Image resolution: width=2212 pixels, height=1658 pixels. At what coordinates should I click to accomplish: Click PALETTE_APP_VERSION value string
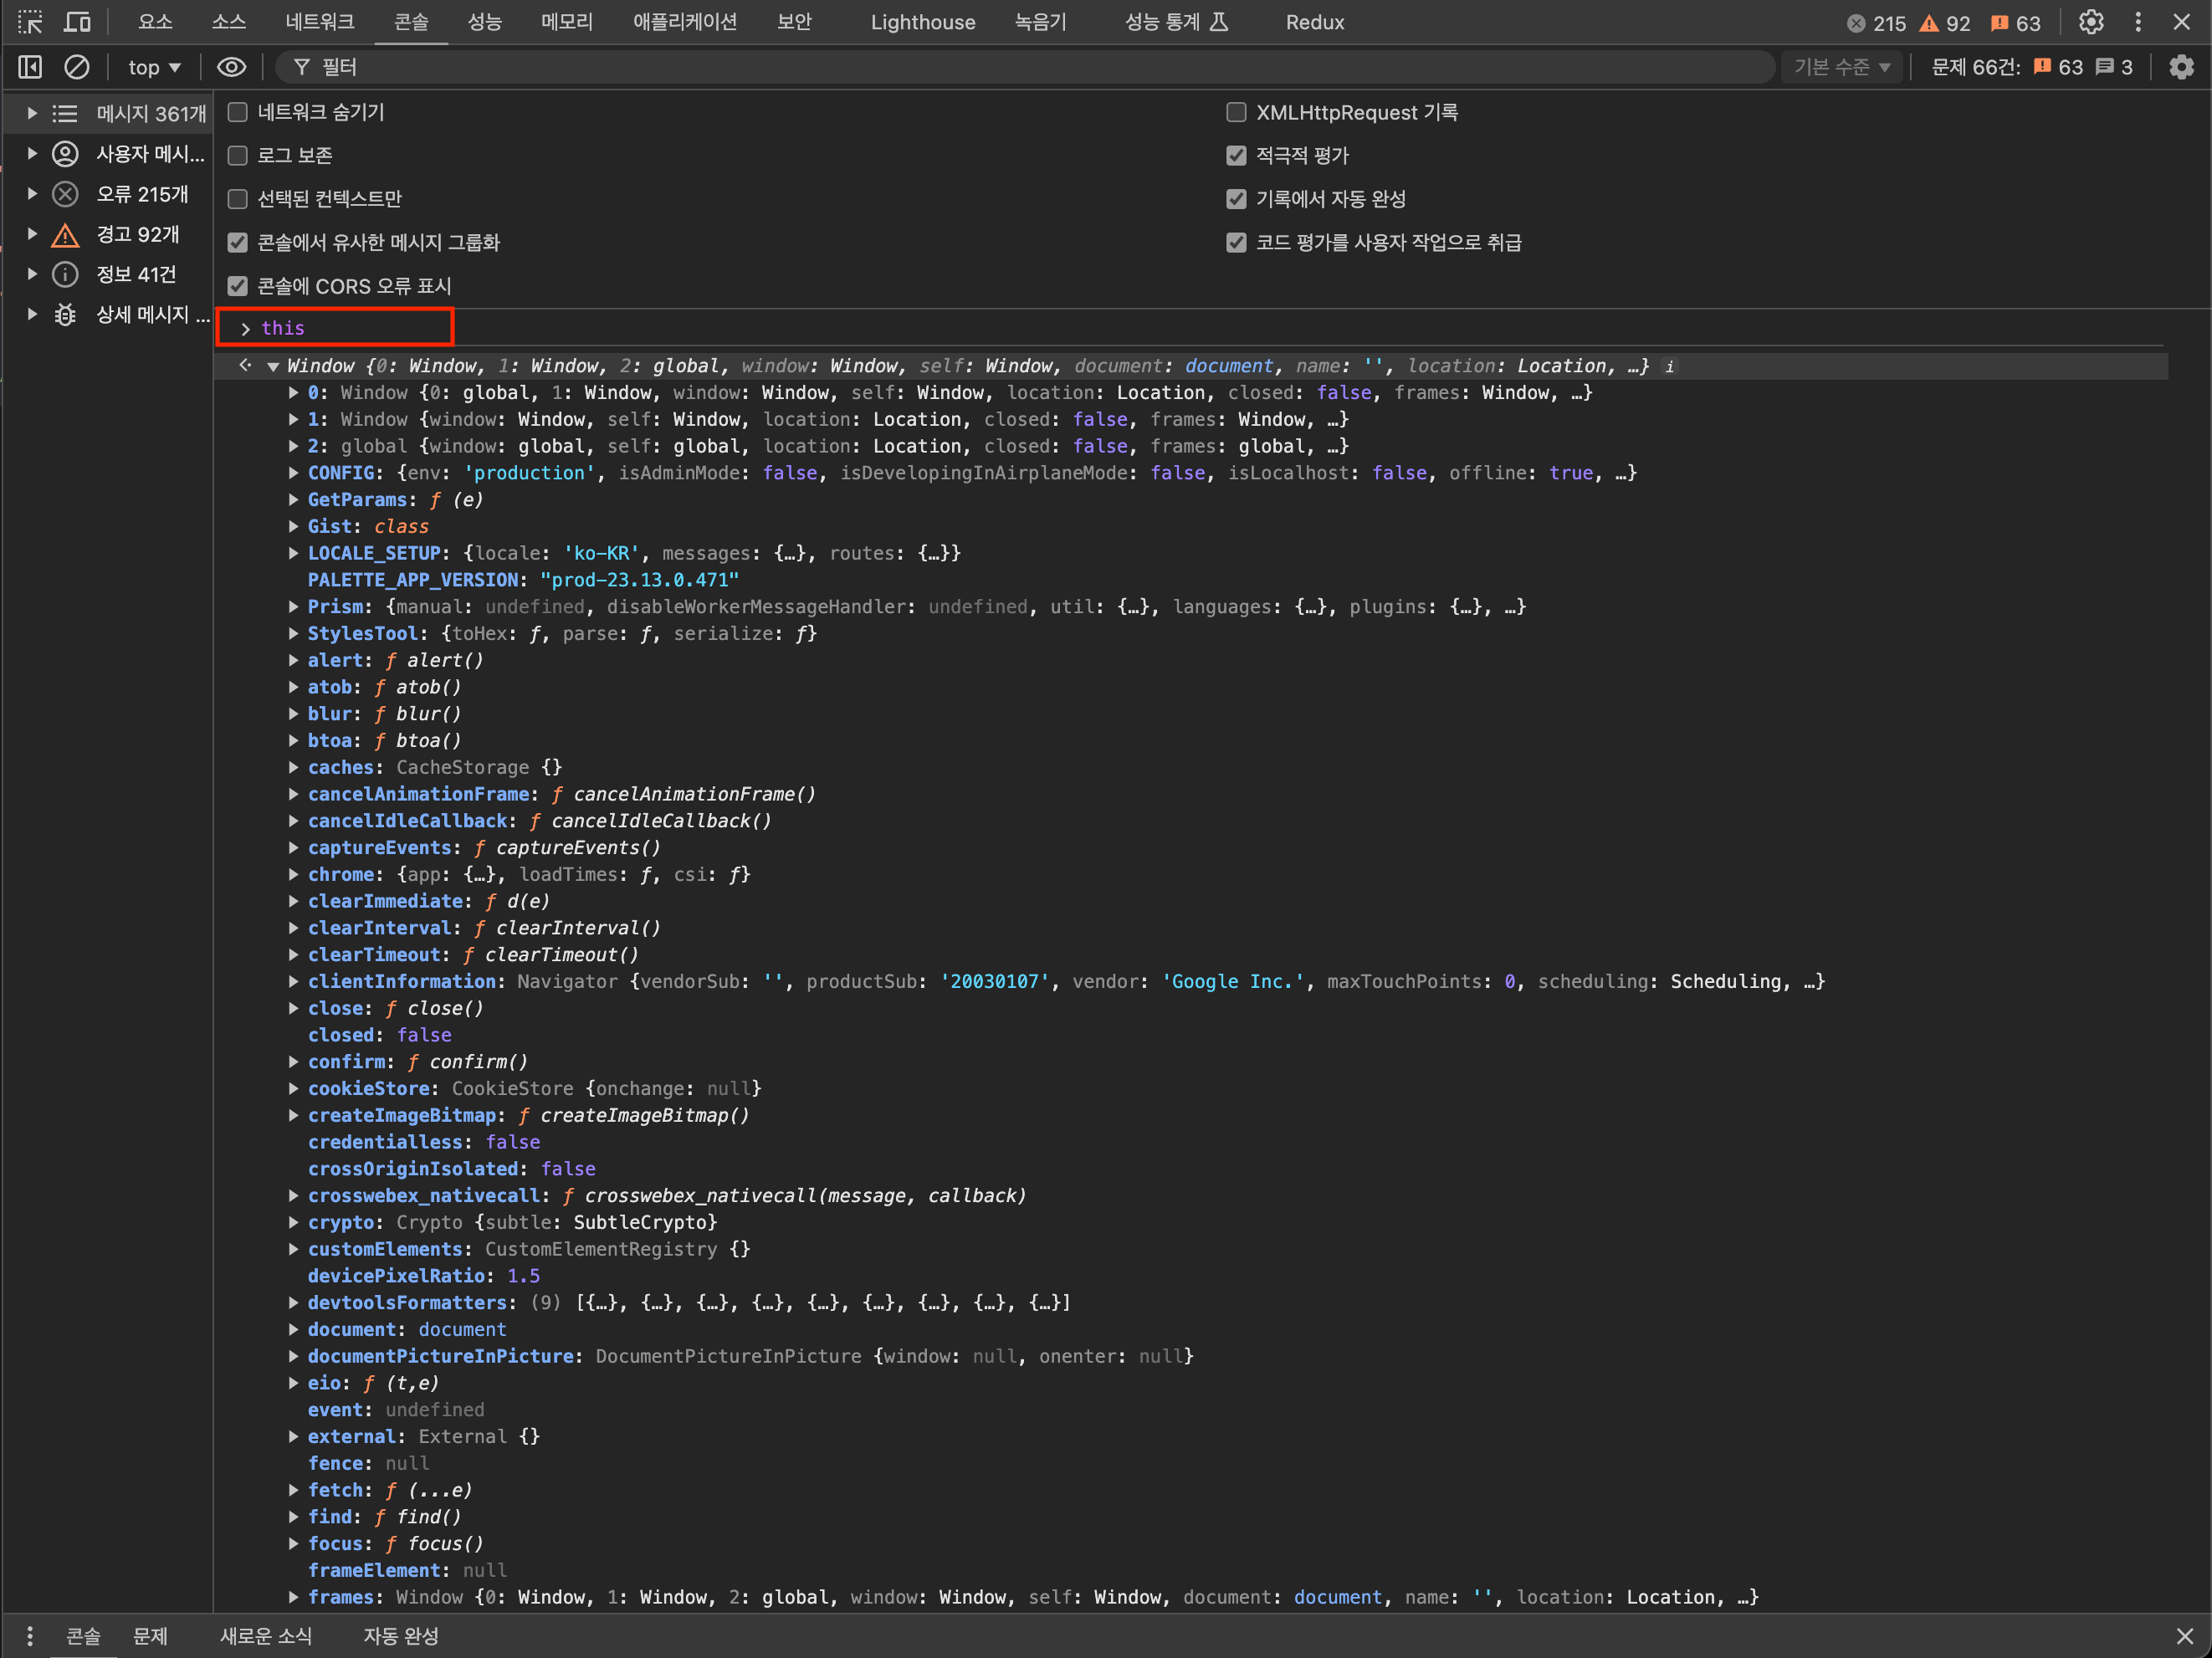click(x=639, y=580)
